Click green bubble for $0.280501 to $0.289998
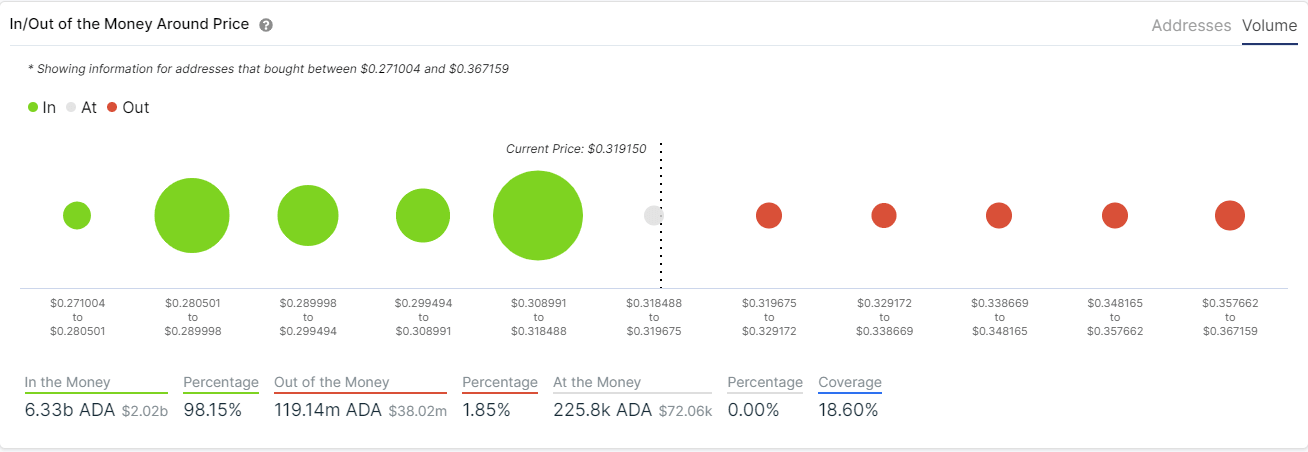This screenshot has width=1308, height=452. pos(192,216)
